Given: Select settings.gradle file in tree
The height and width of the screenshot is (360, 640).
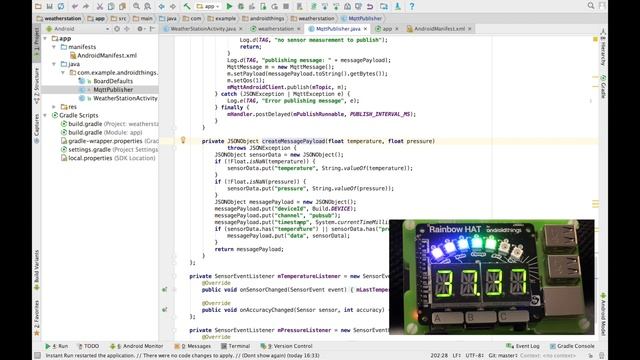Looking at the screenshot, I should 109,150.
